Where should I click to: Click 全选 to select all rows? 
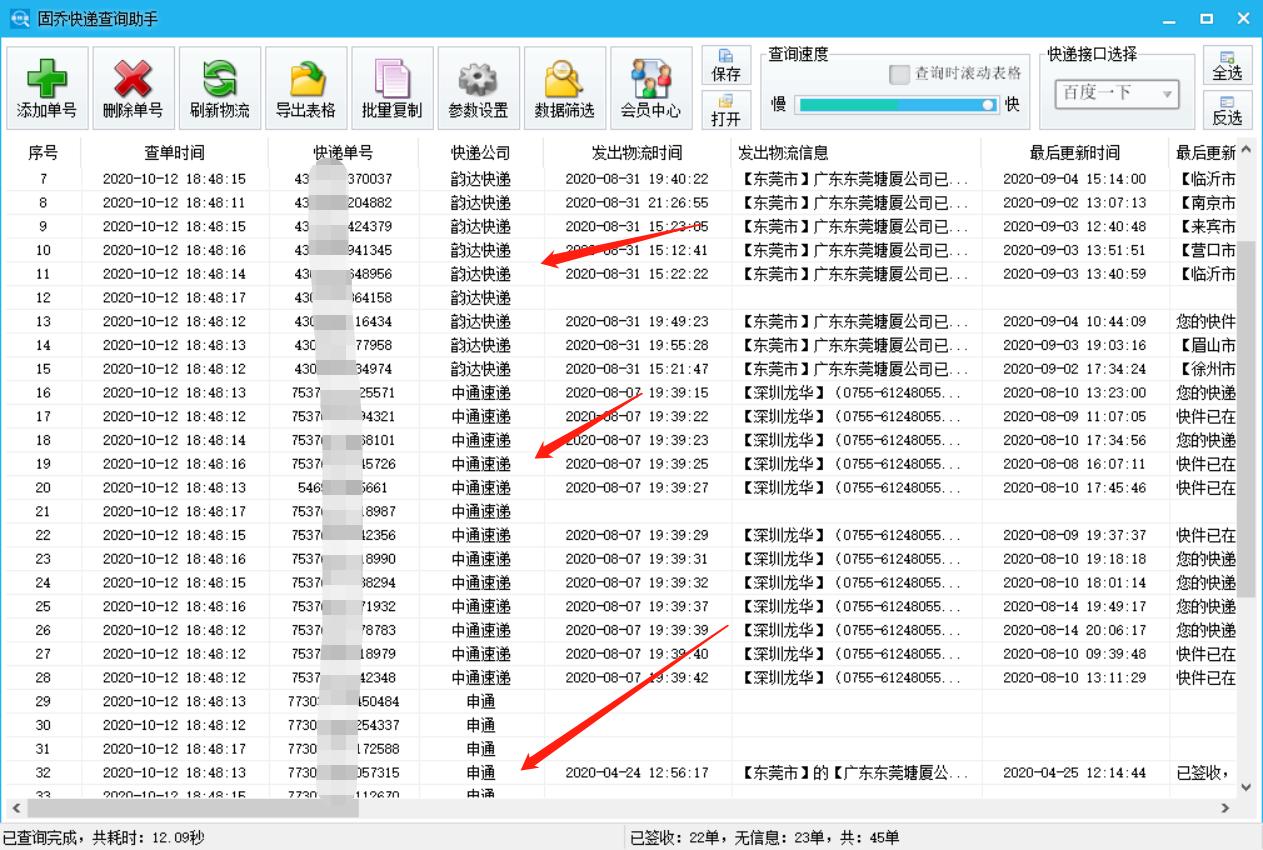pyautogui.click(x=1232, y=65)
